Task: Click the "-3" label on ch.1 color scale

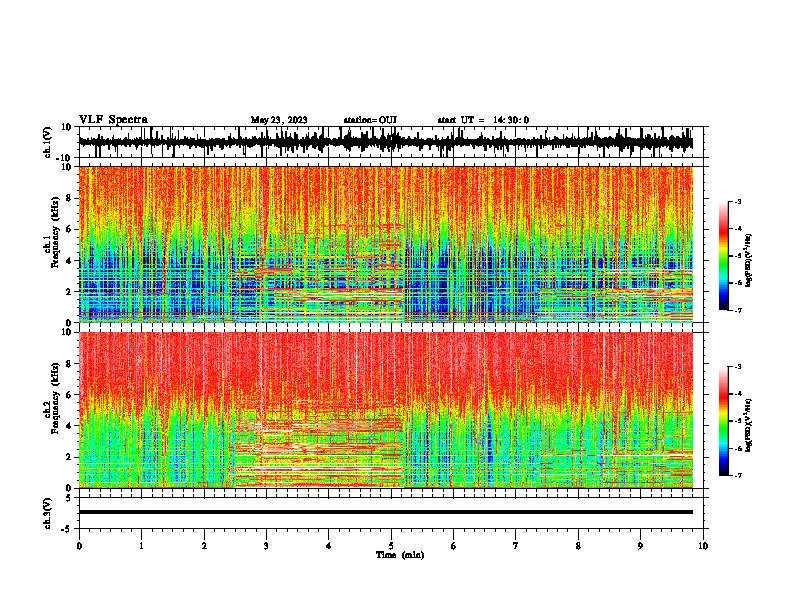Action: pyautogui.click(x=737, y=201)
